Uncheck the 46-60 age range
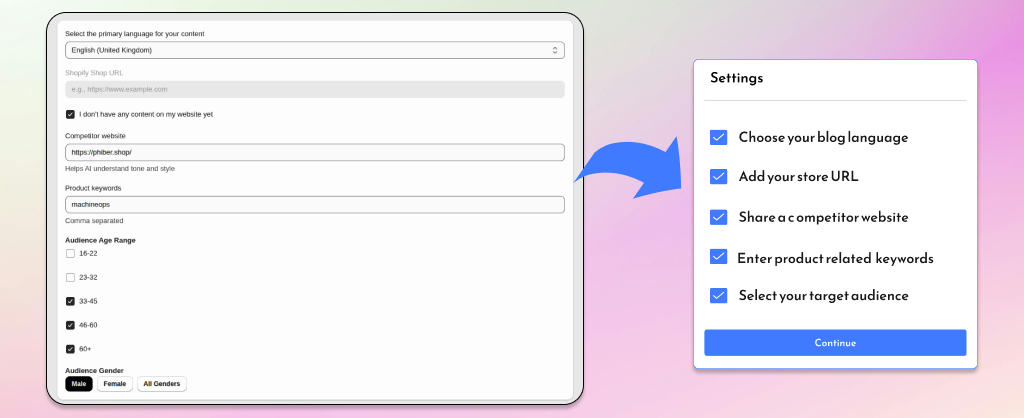This screenshot has width=1024, height=418. coord(70,325)
